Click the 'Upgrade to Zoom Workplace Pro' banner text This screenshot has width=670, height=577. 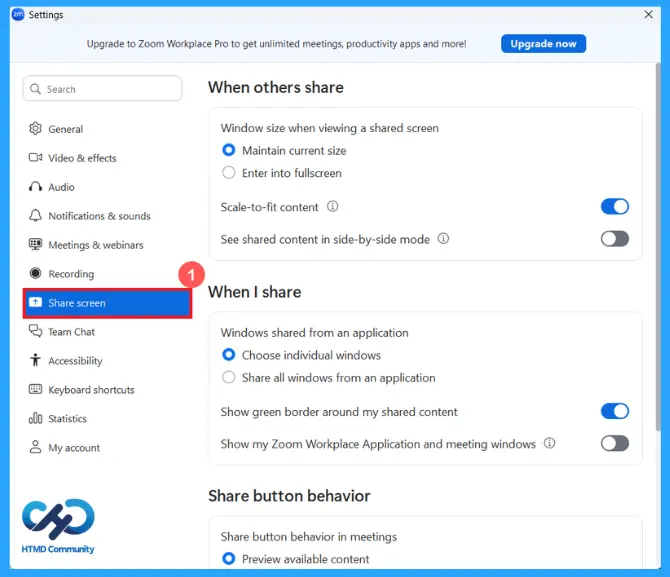(276, 44)
